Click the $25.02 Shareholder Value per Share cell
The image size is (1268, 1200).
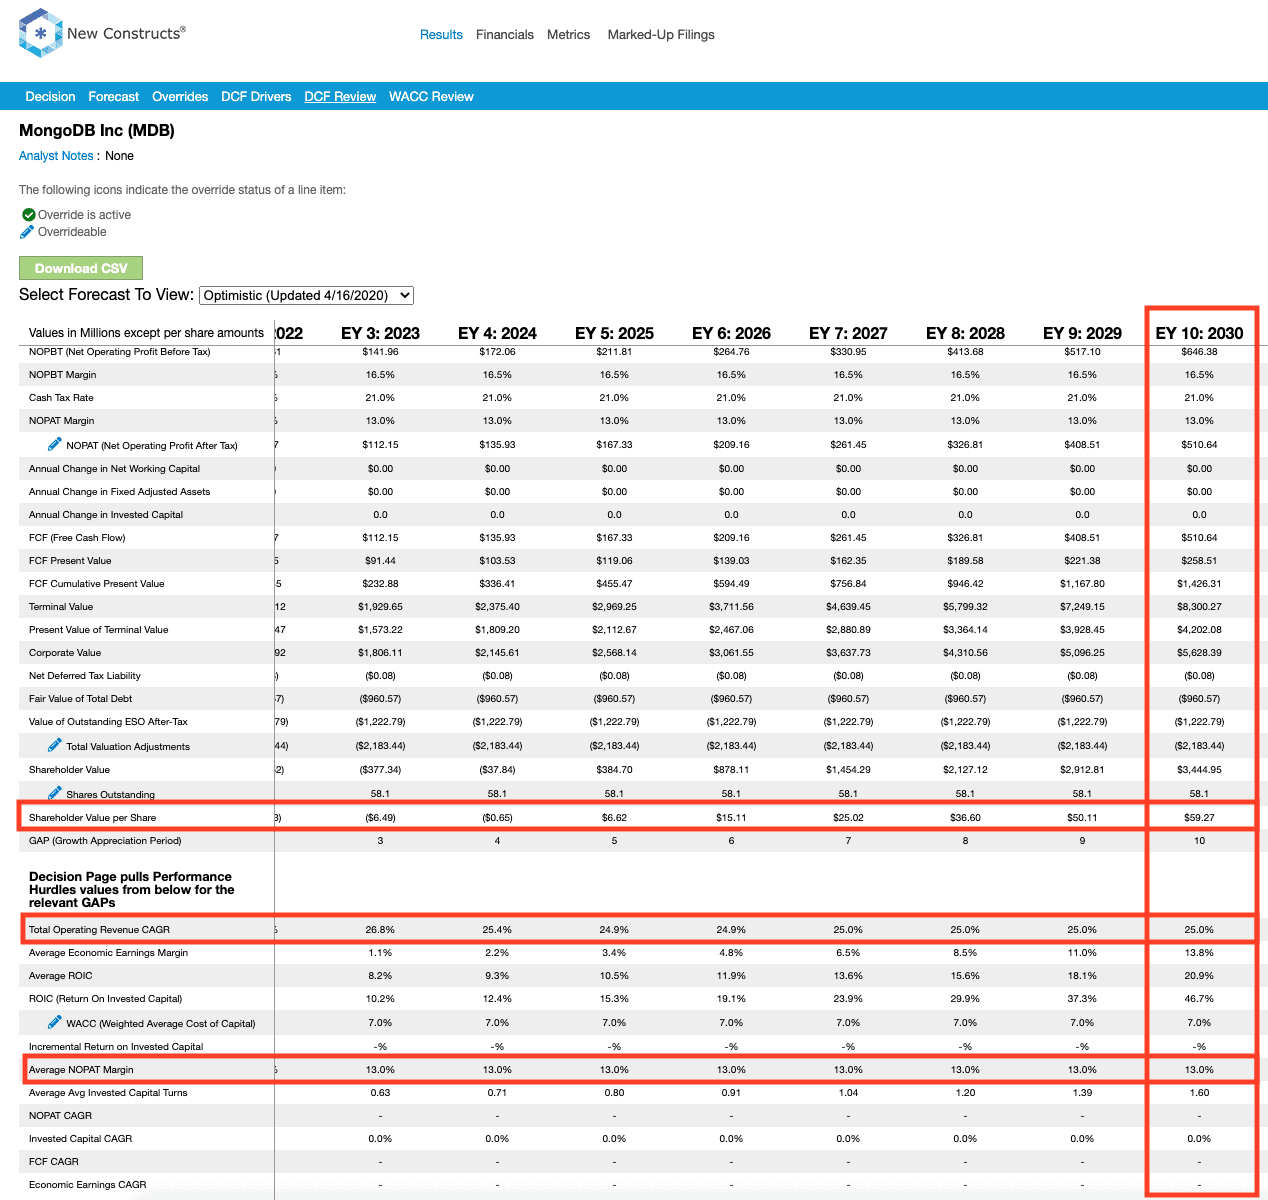point(848,818)
